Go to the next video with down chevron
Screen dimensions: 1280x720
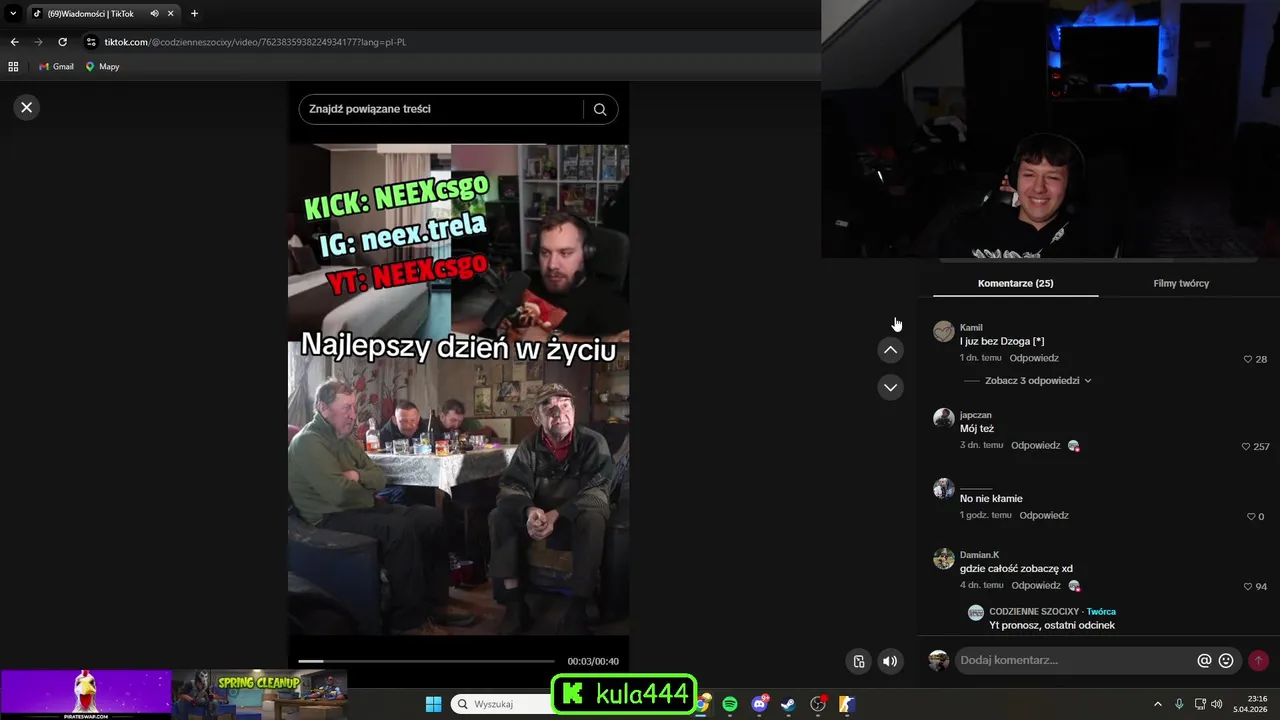890,387
